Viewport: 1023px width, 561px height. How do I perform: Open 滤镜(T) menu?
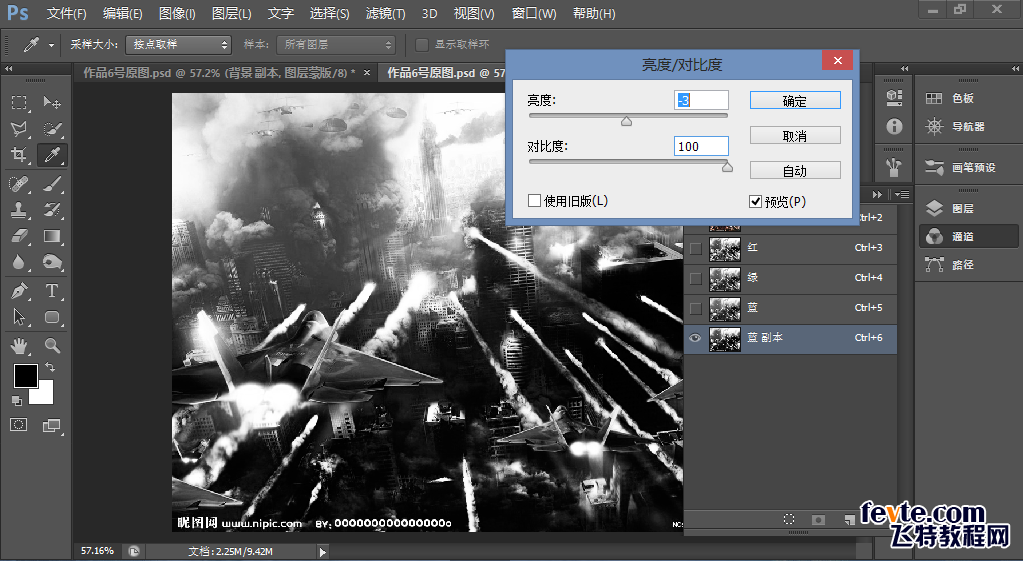point(386,13)
